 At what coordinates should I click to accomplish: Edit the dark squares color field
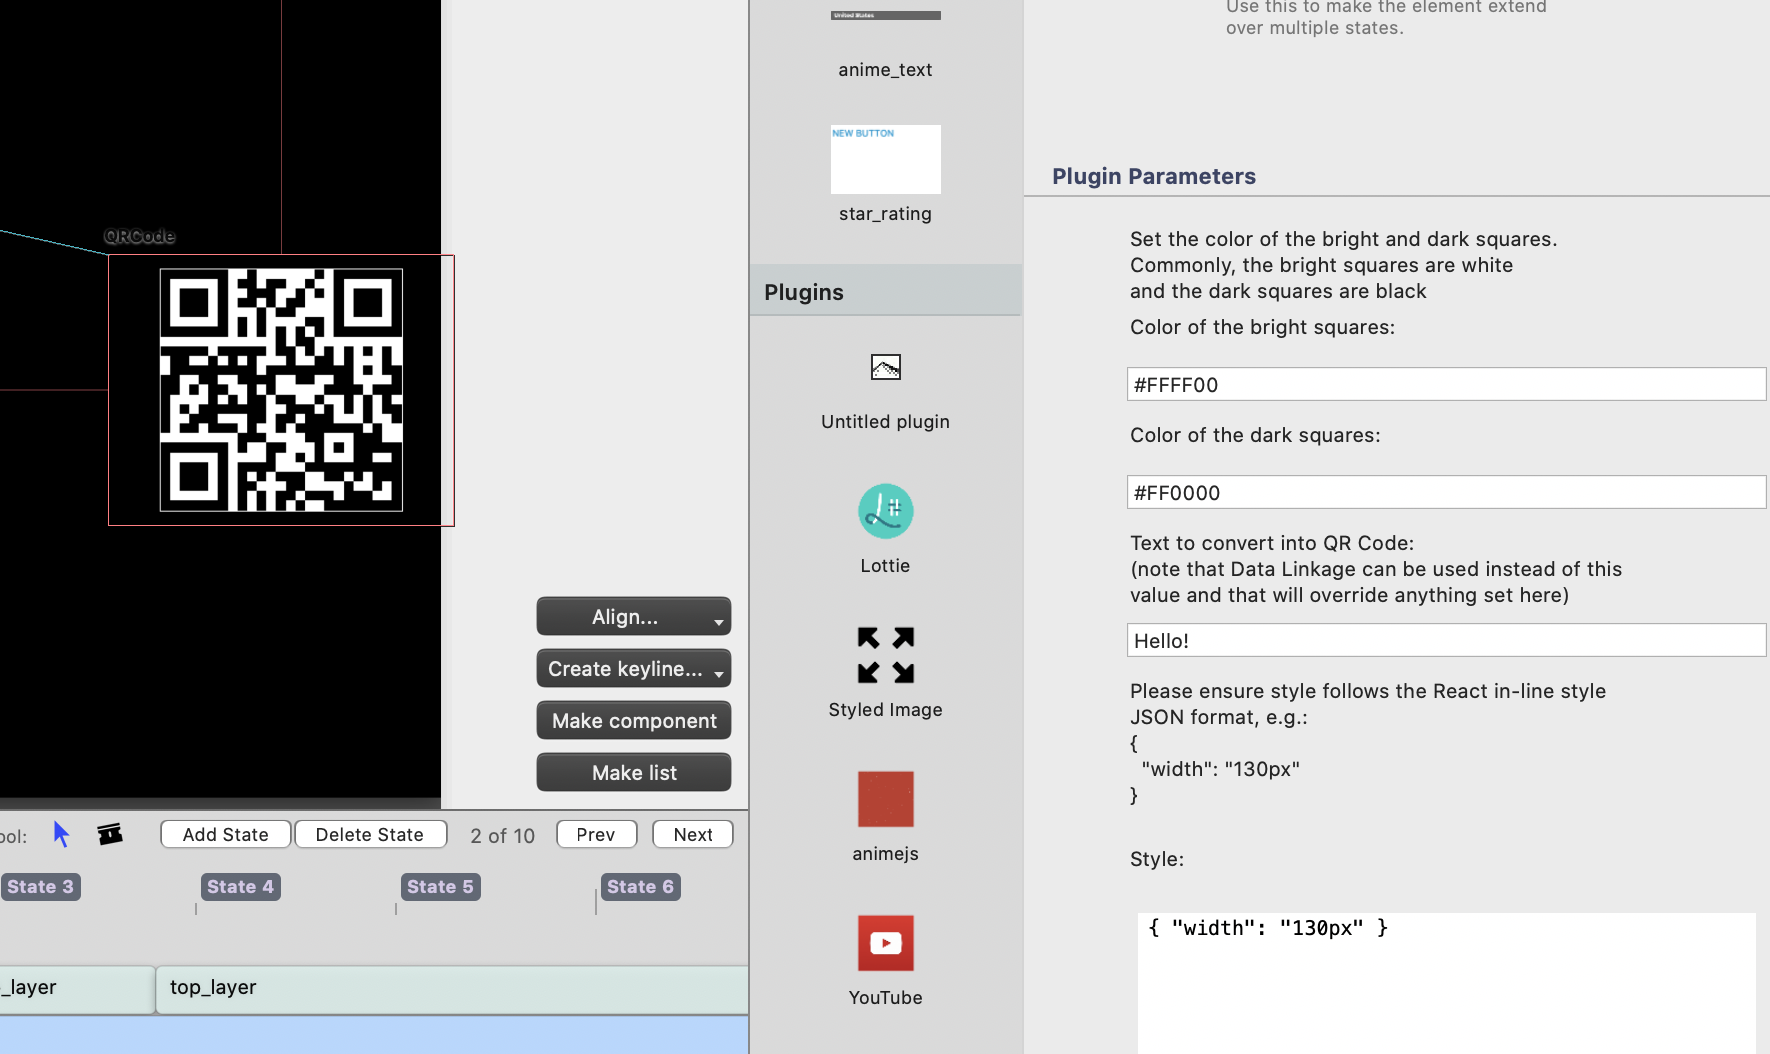click(1446, 493)
